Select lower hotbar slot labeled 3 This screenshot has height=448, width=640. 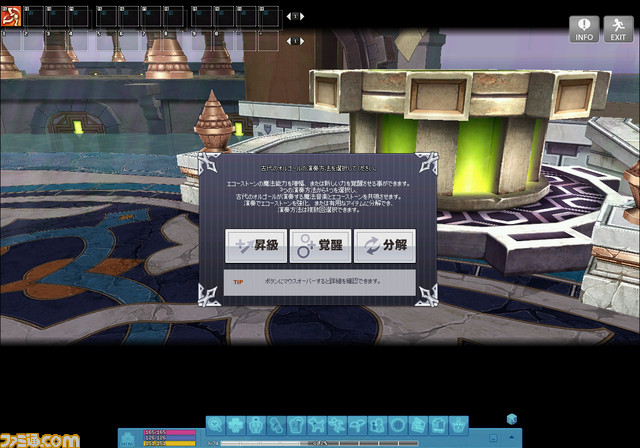click(56, 41)
